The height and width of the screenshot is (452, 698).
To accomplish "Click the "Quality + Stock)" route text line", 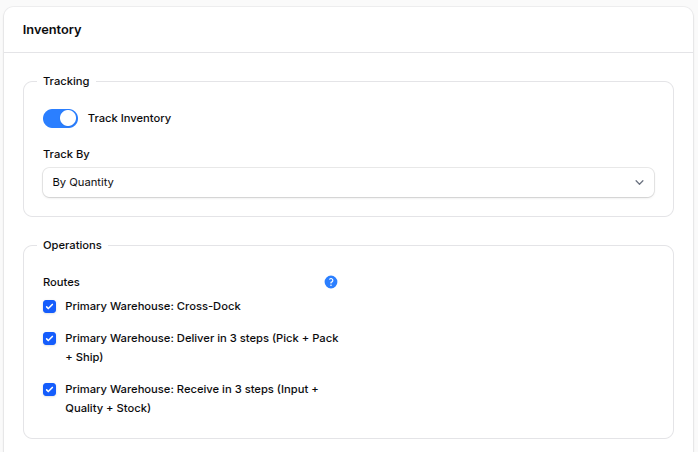I will [108, 408].
